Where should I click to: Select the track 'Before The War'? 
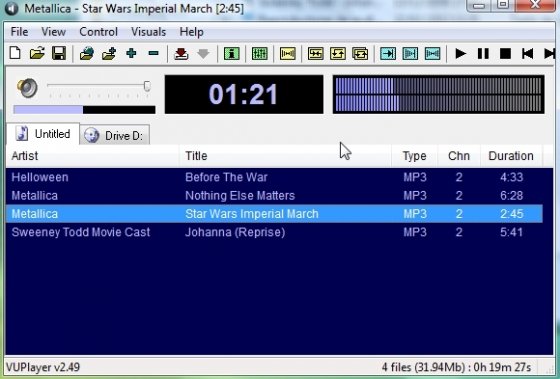226,177
